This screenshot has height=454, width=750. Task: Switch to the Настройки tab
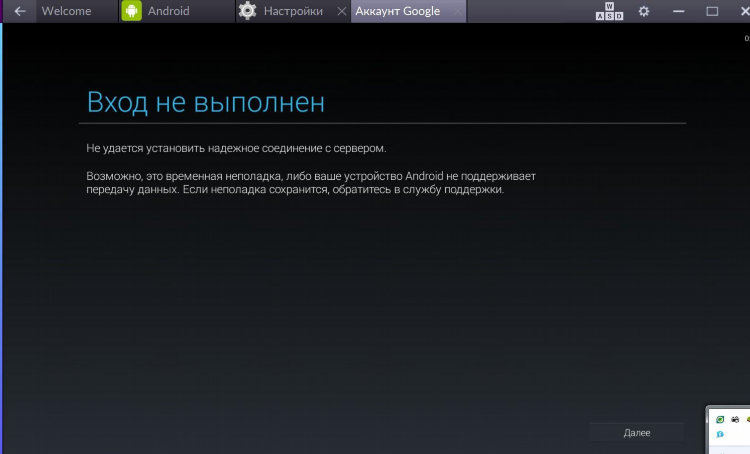(x=293, y=11)
